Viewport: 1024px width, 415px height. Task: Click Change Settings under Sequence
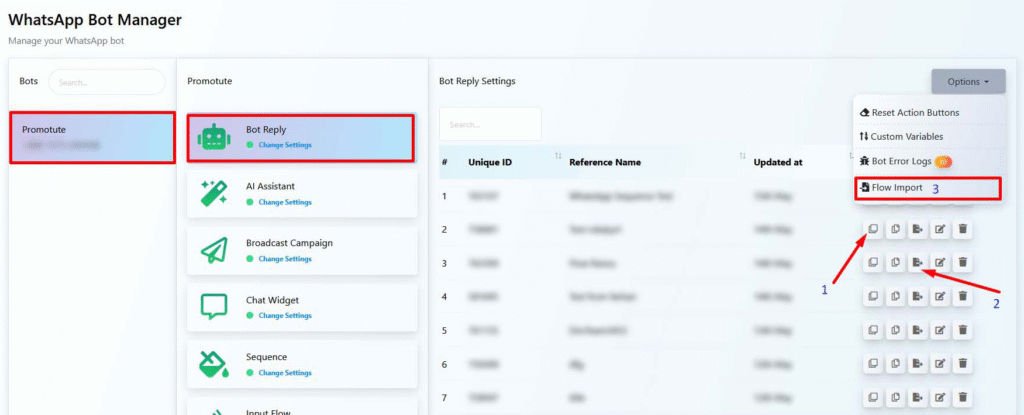click(x=285, y=373)
